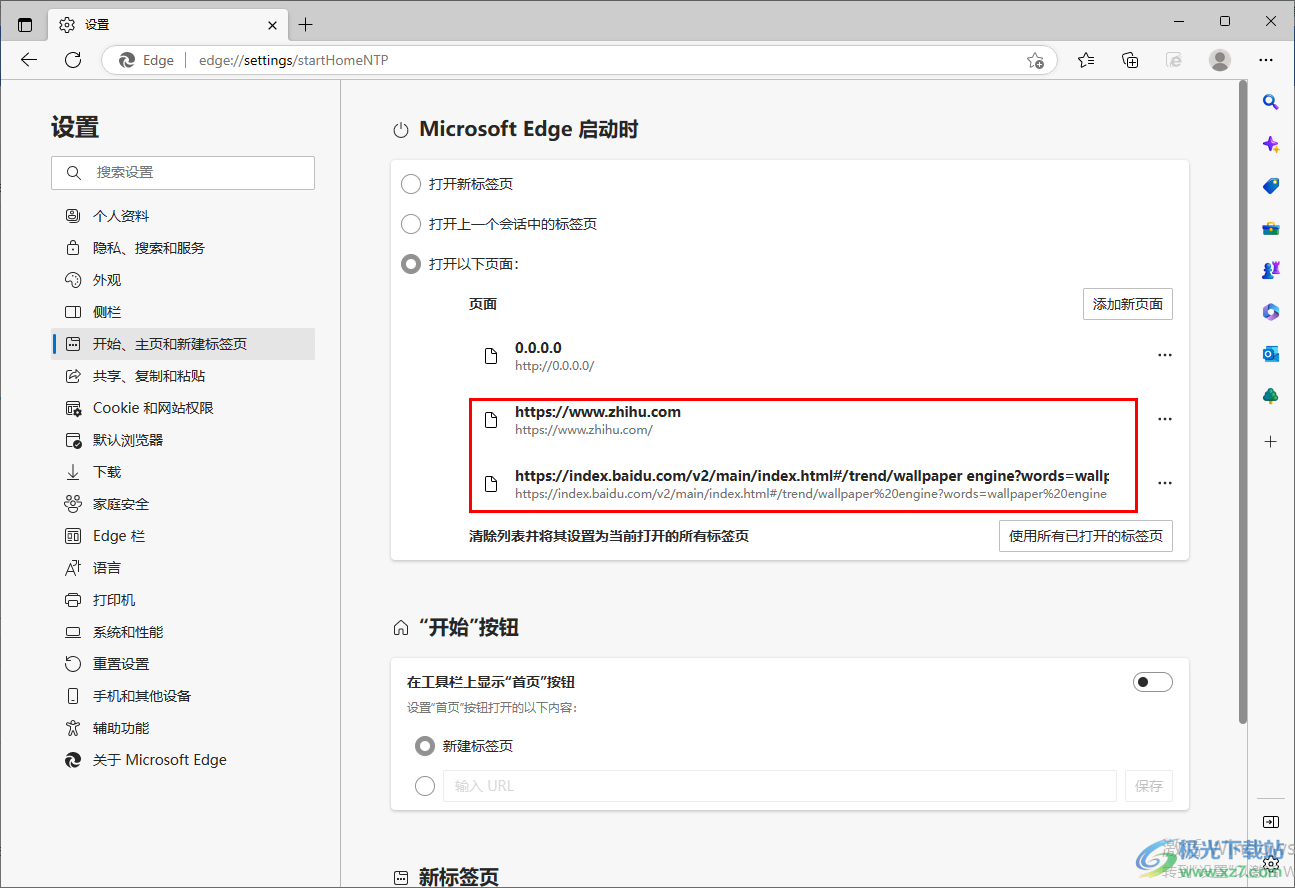This screenshot has width=1295, height=888.
Task: Open 系统和性能 settings section
Action: click(183, 632)
